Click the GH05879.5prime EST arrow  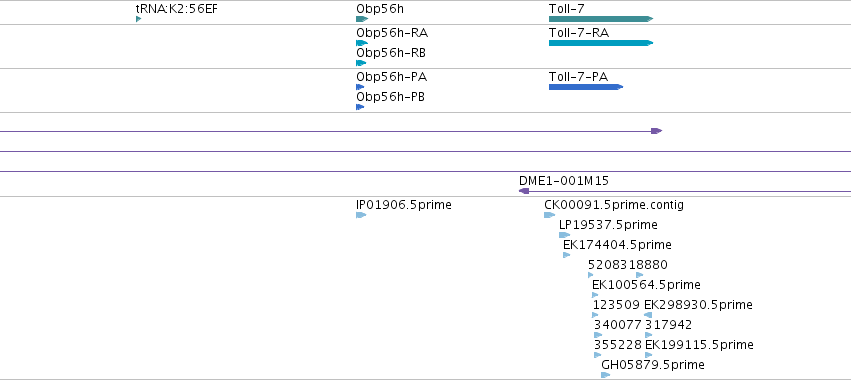(606, 375)
